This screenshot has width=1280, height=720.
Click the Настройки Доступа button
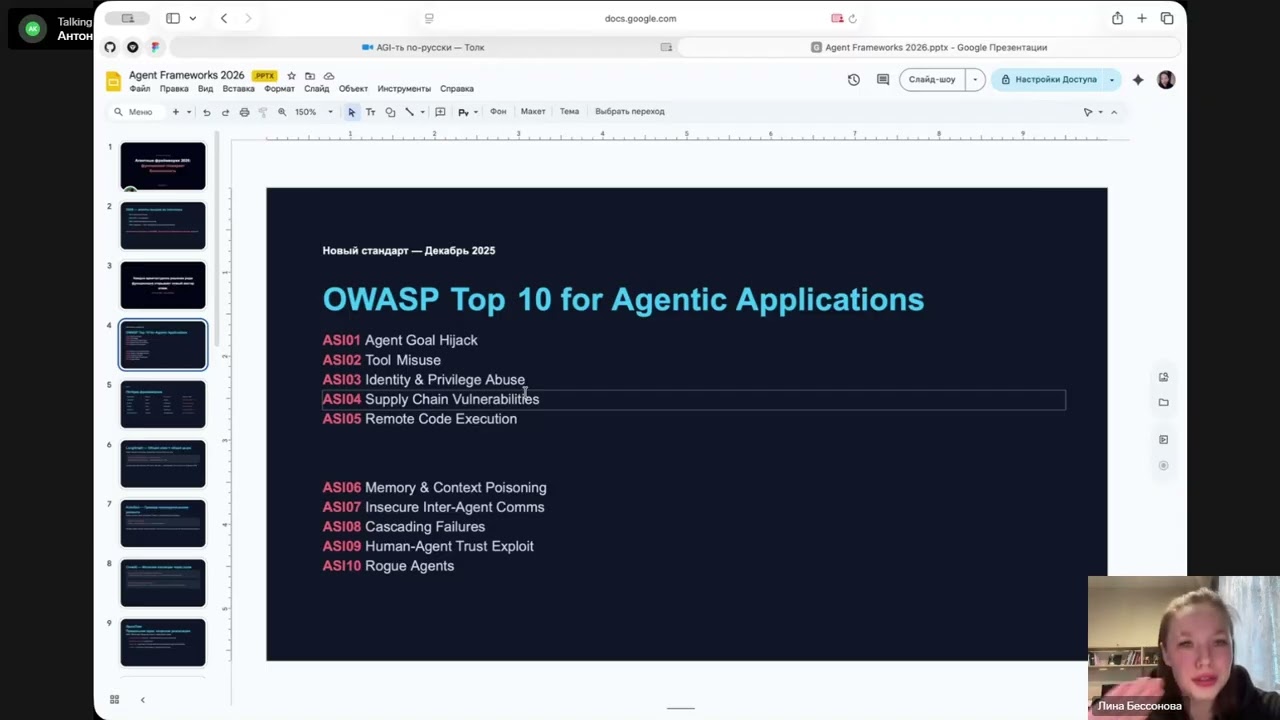1048,80
